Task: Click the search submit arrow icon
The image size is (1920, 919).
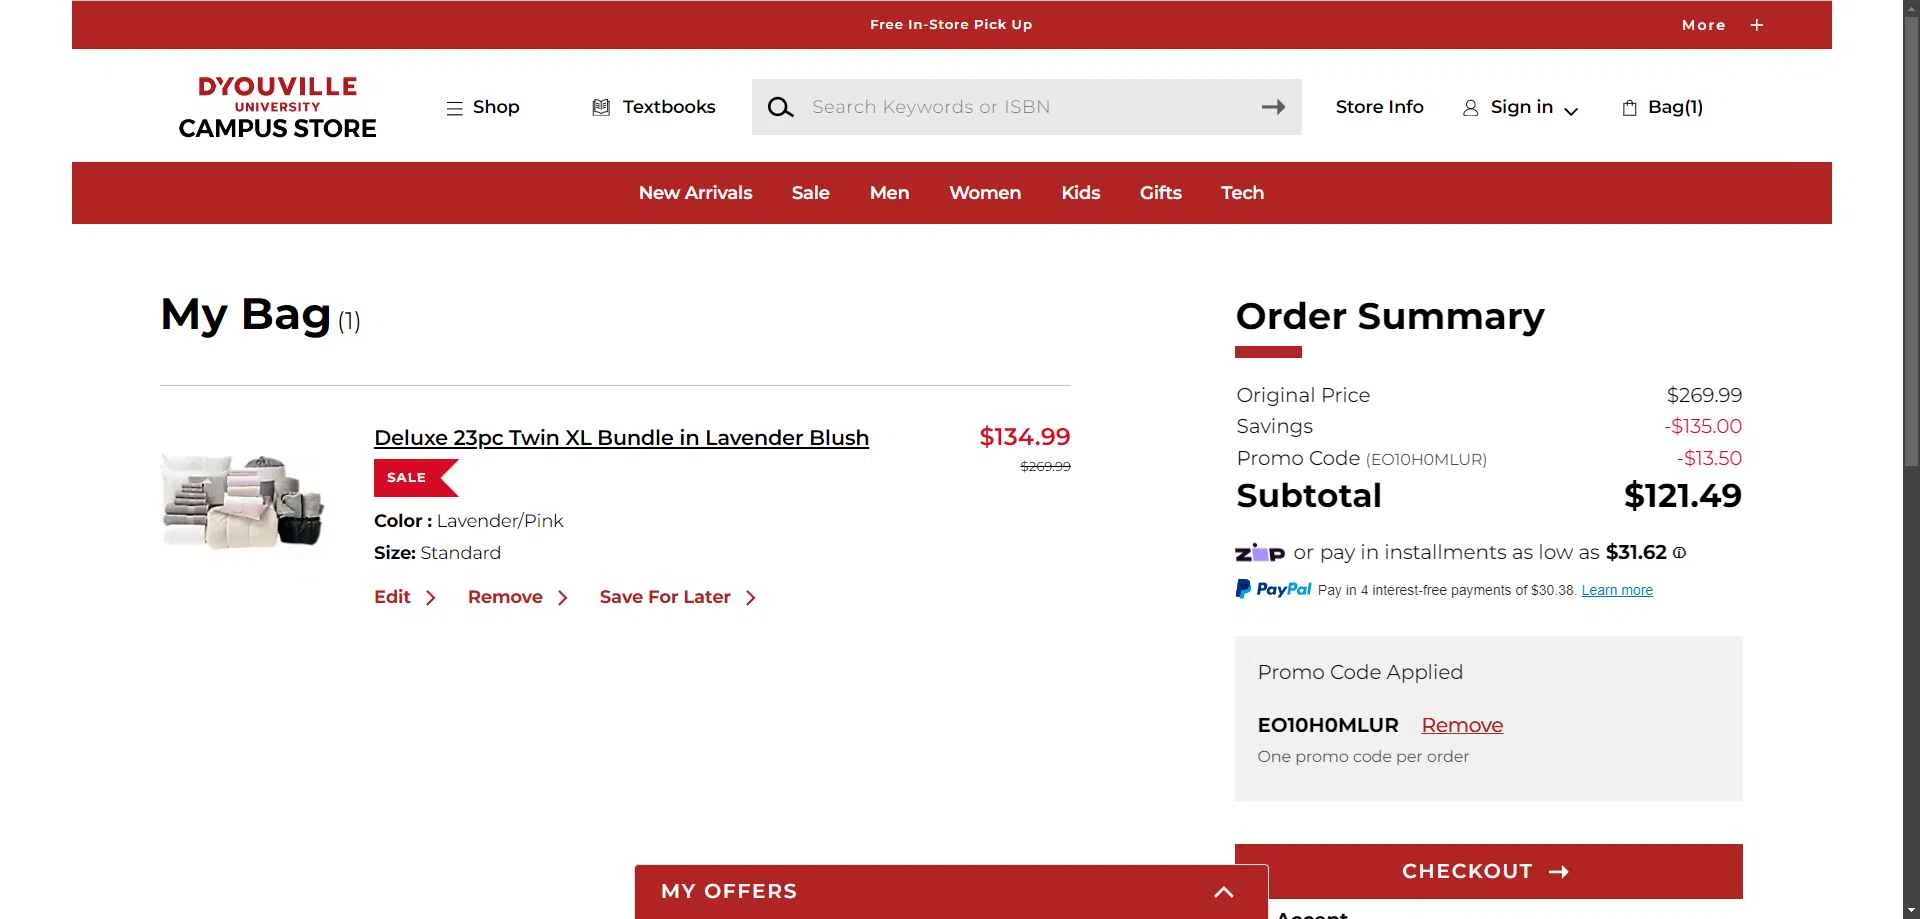Action: [x=1273, y=107]
